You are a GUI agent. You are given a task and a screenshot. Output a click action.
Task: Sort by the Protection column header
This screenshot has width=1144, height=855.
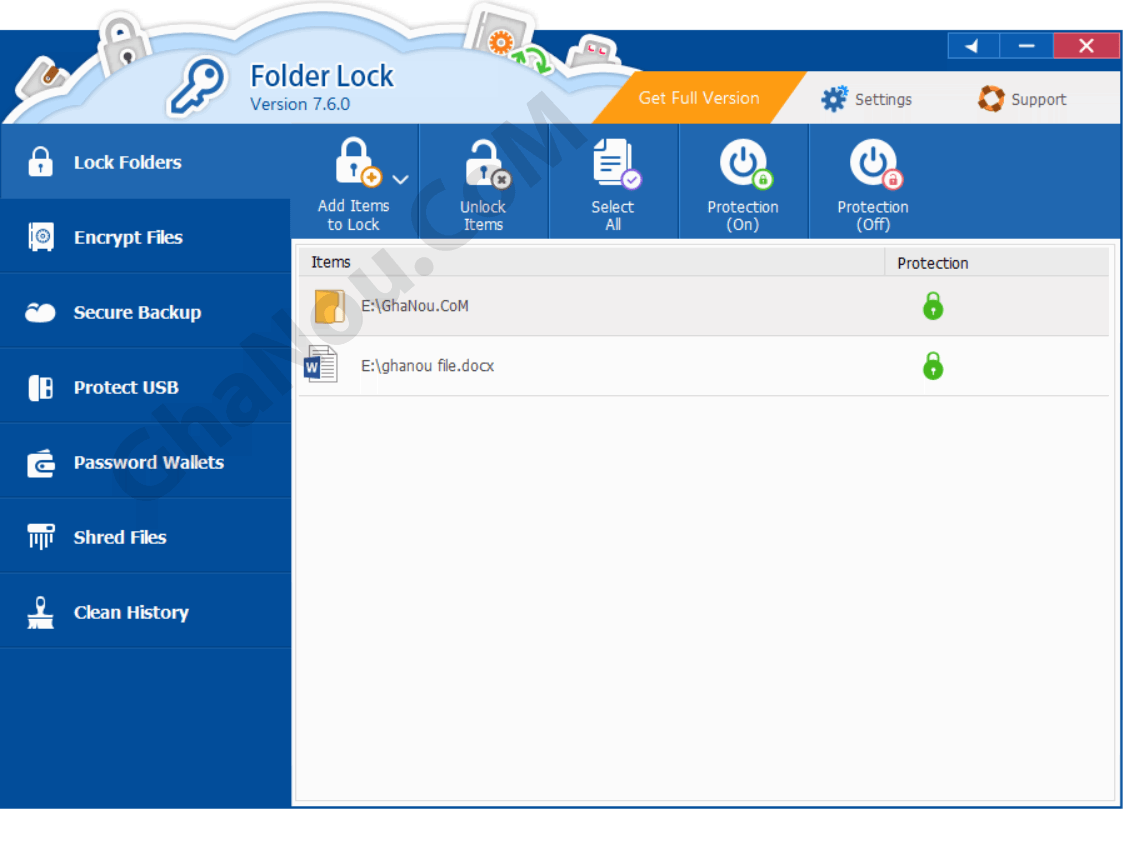click(x=997, y=263)
